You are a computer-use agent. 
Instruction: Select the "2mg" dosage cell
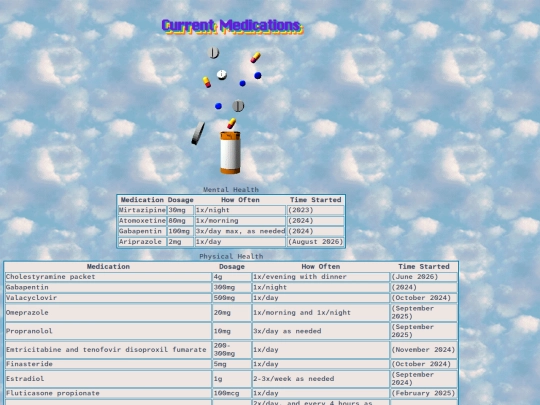[x=180, y=242]
